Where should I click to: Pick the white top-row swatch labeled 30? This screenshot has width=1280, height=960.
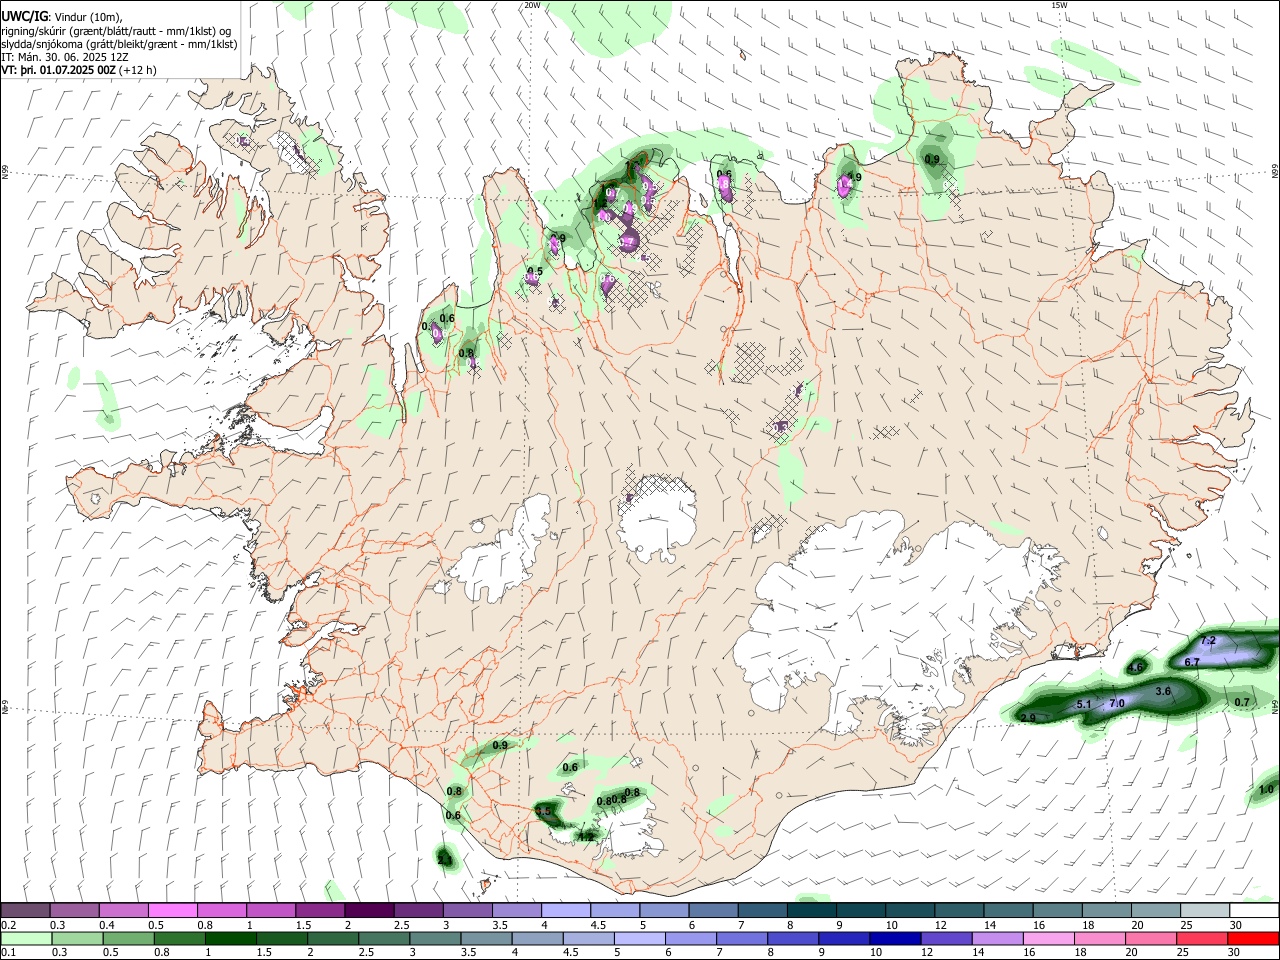point(1254,911)
